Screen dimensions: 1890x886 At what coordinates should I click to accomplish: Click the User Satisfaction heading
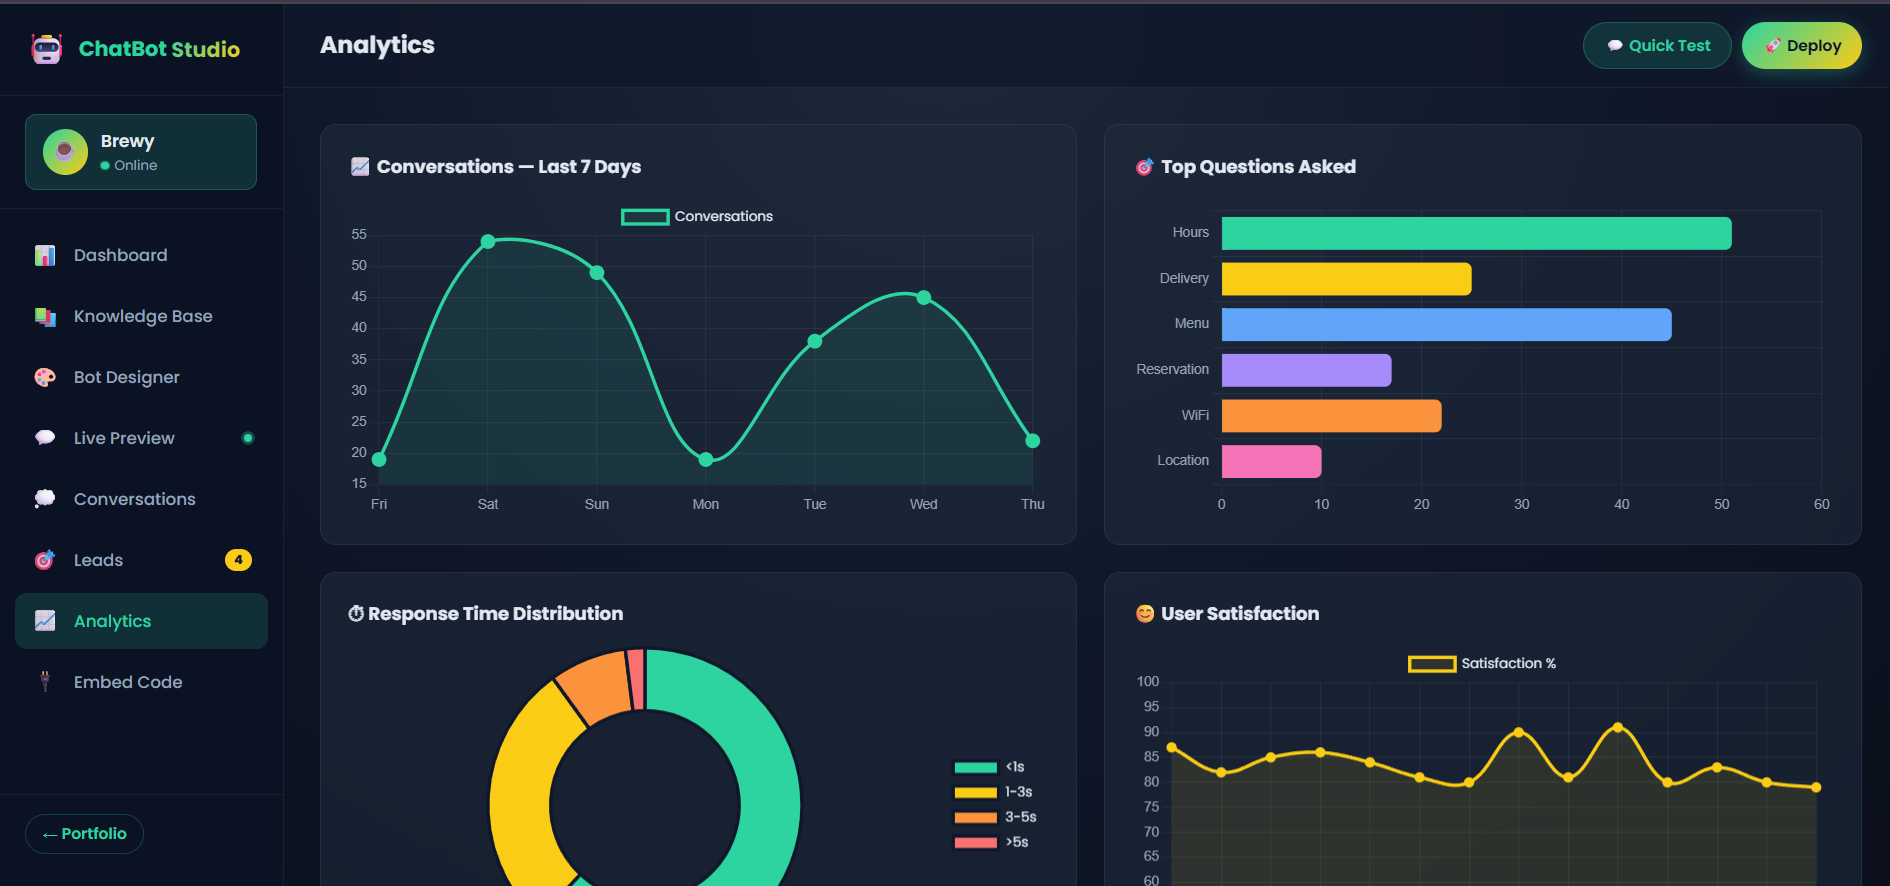[x=1240, y=614]
